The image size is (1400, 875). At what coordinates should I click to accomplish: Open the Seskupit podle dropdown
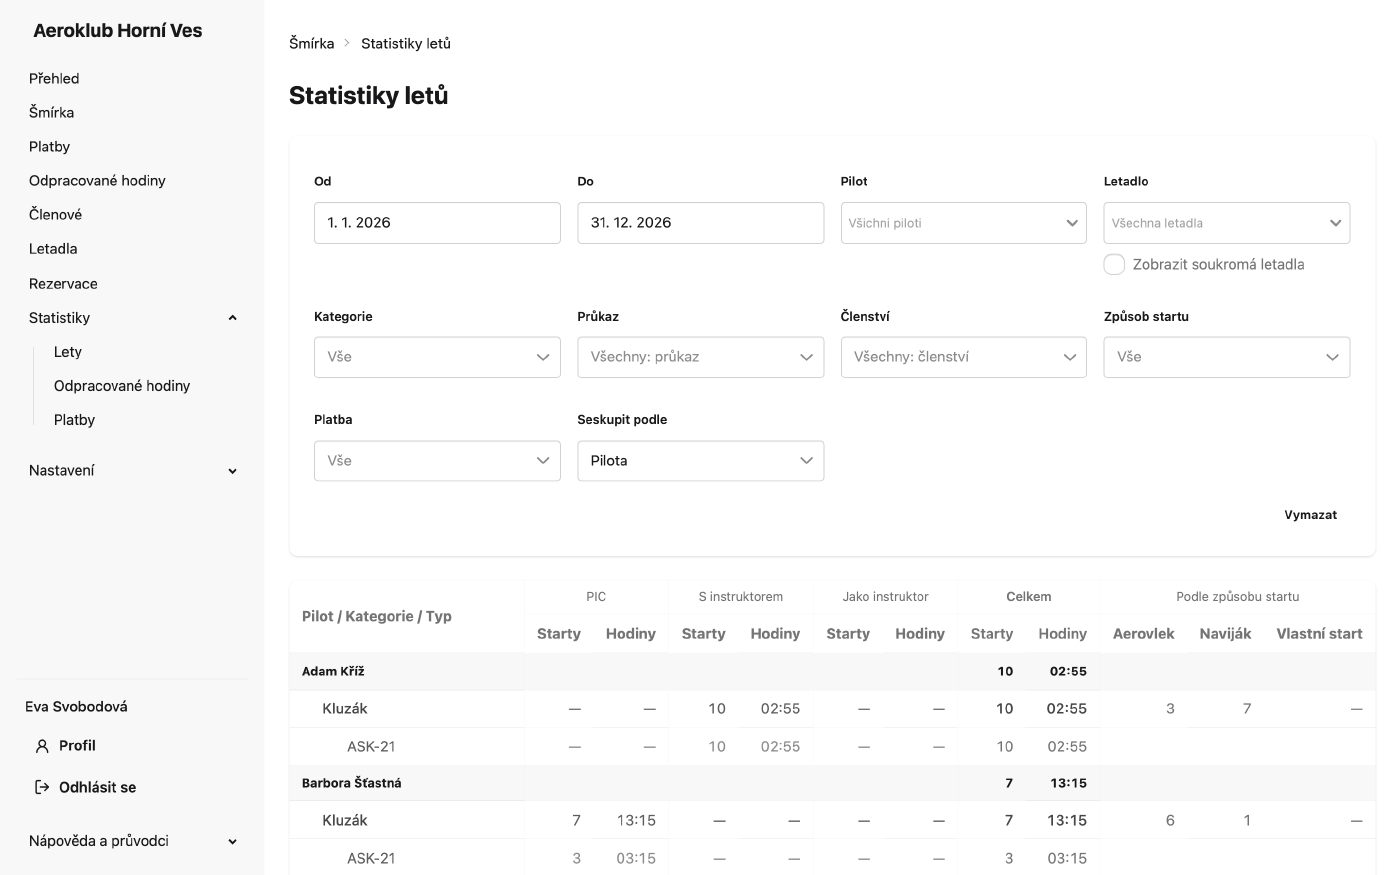click(700, 461)
